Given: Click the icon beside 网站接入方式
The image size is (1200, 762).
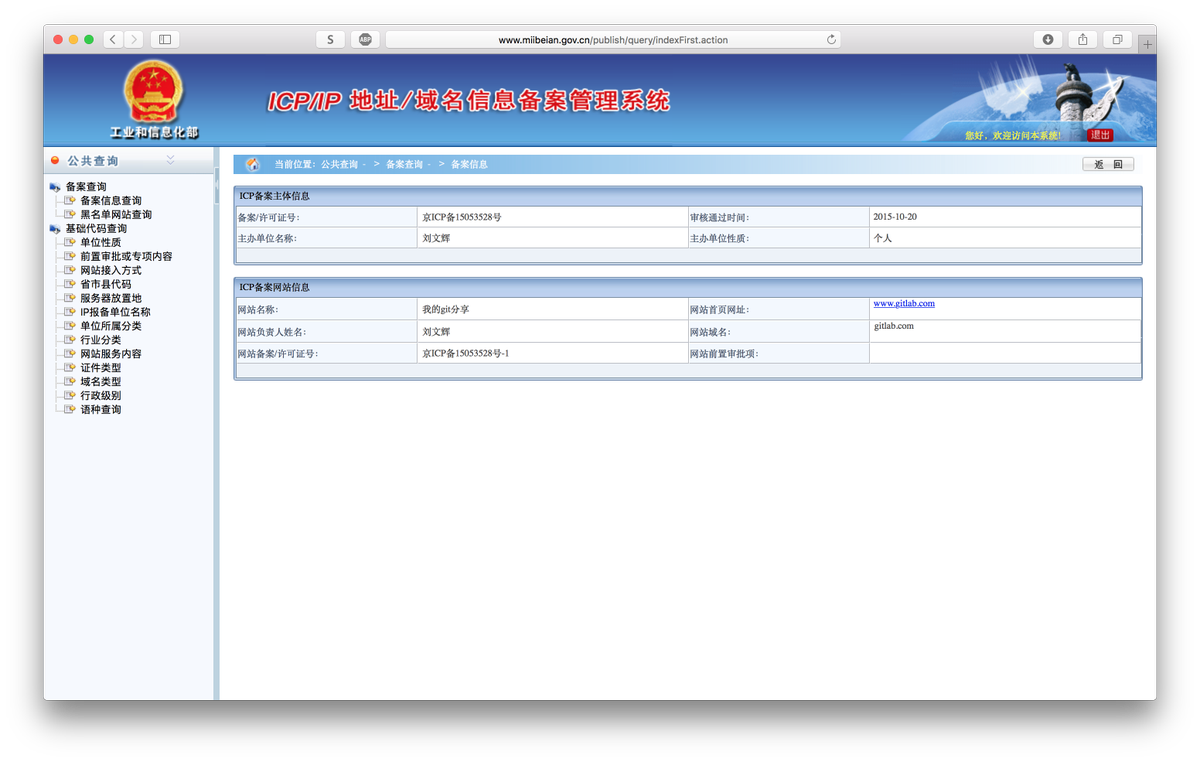Looking at the screenshot, I should [70, 270].
